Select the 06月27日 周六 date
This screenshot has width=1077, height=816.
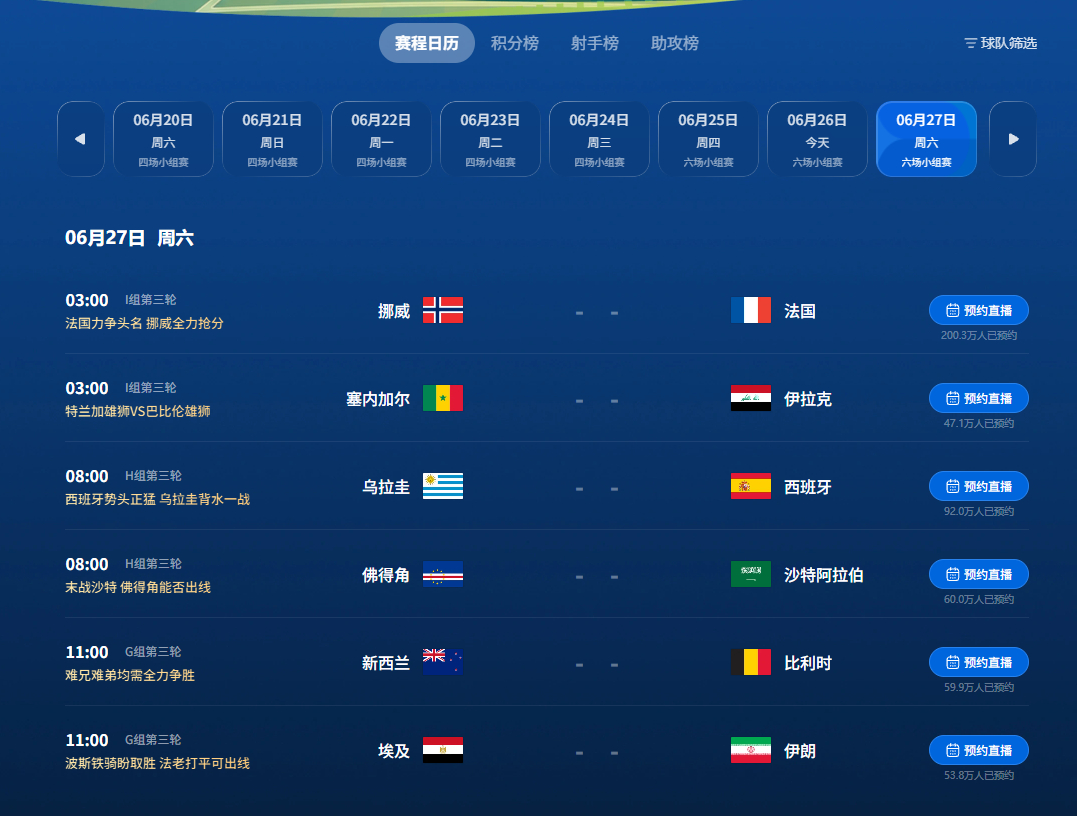point(926,139)
